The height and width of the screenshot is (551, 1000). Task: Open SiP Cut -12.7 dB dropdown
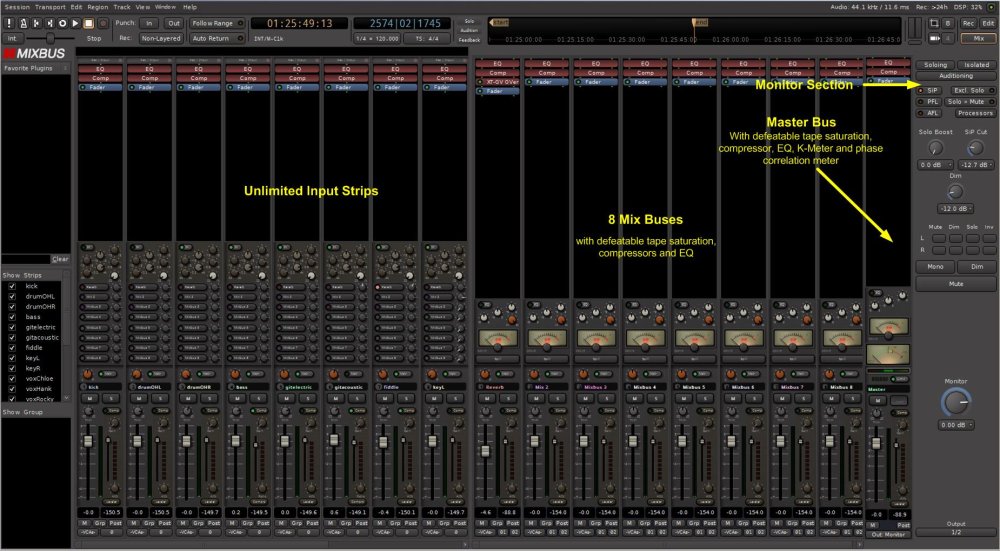click(976, 165)
